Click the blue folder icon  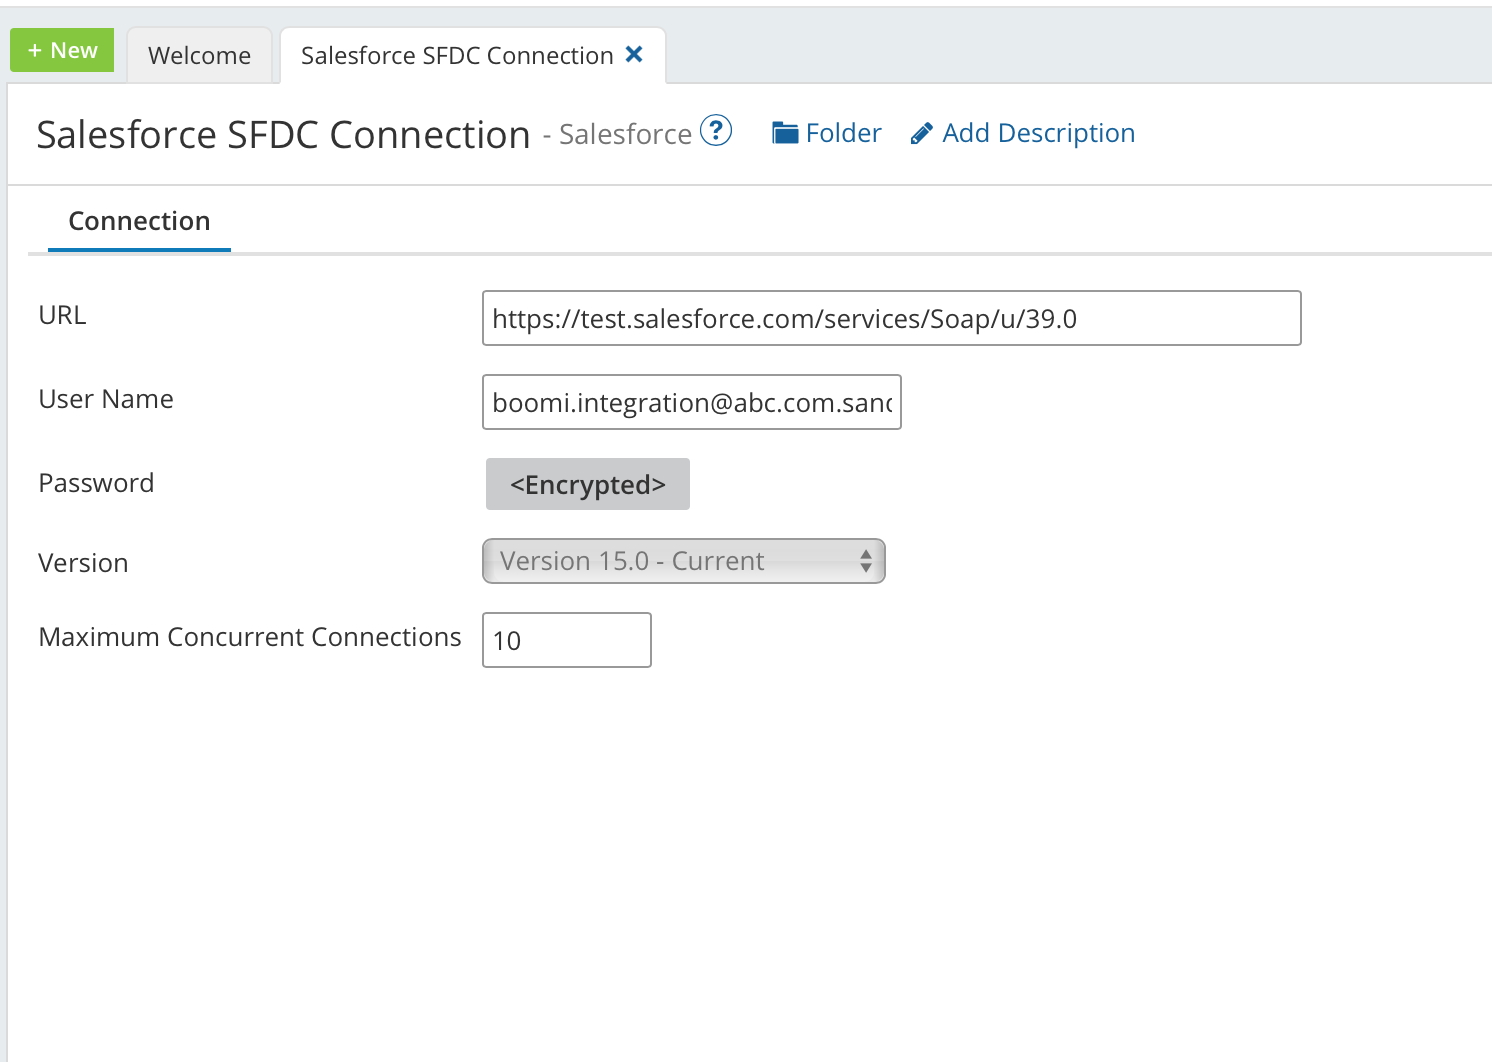click(785, 133)
